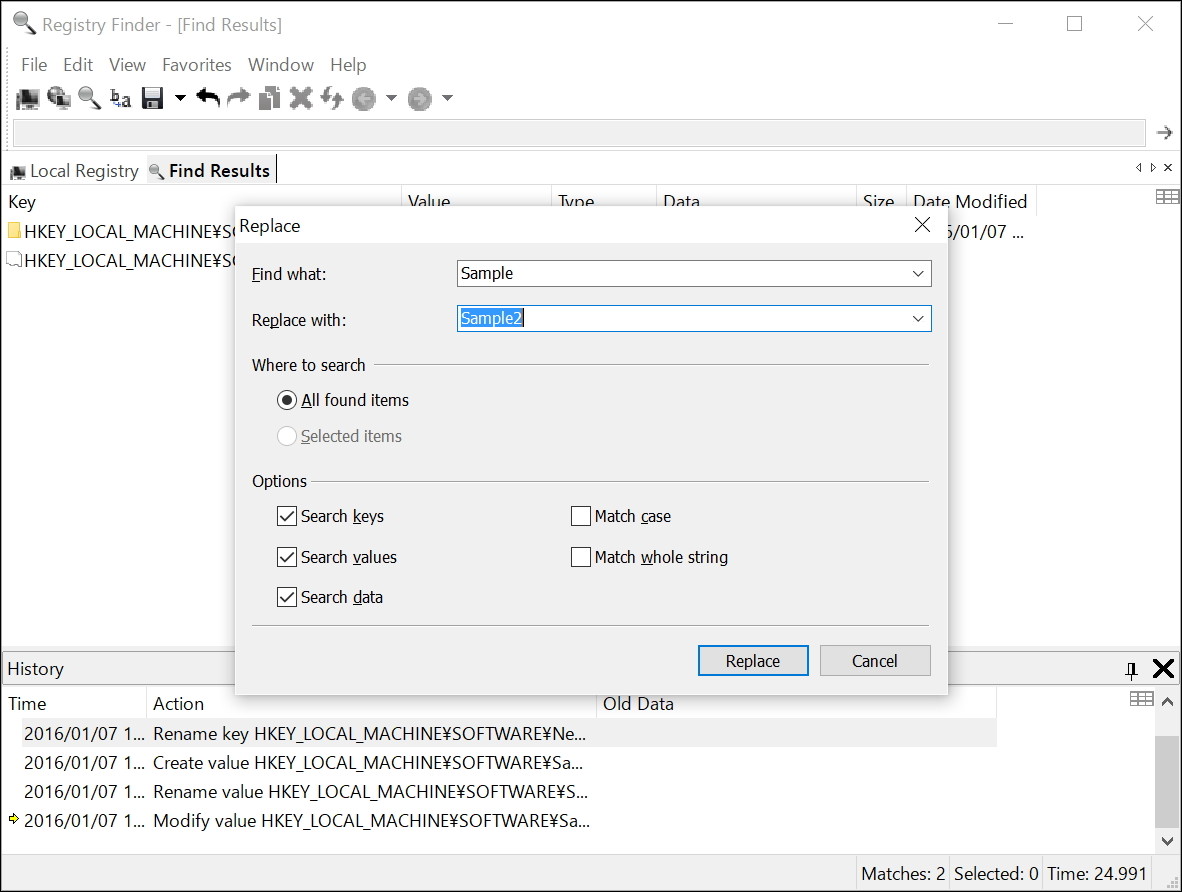Open the Forward history dropdown arrow
The width and height of the screenshot is (1182, 892).
point(447,98)
